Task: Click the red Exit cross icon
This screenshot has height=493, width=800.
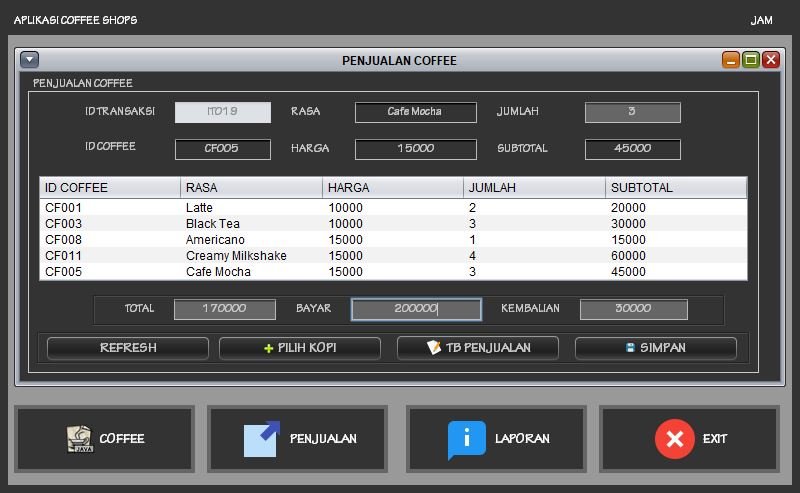Action: coord(674,439)
